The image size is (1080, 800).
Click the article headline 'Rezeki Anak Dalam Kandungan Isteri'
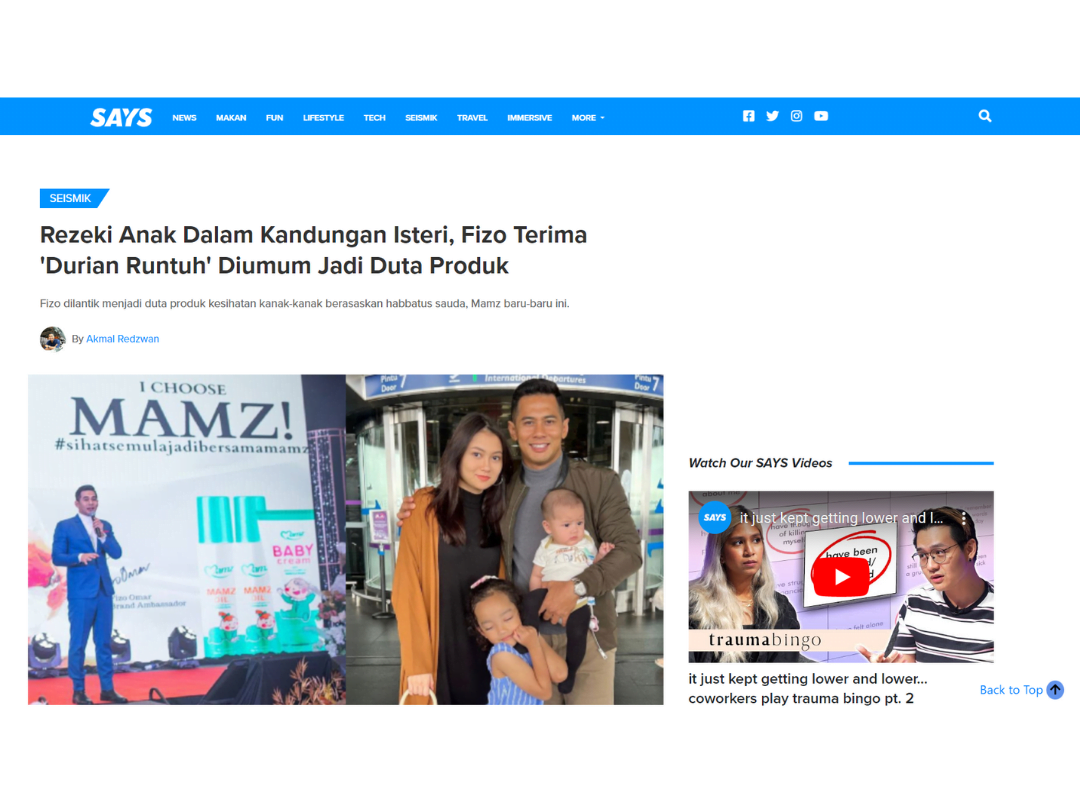point(313,250)
